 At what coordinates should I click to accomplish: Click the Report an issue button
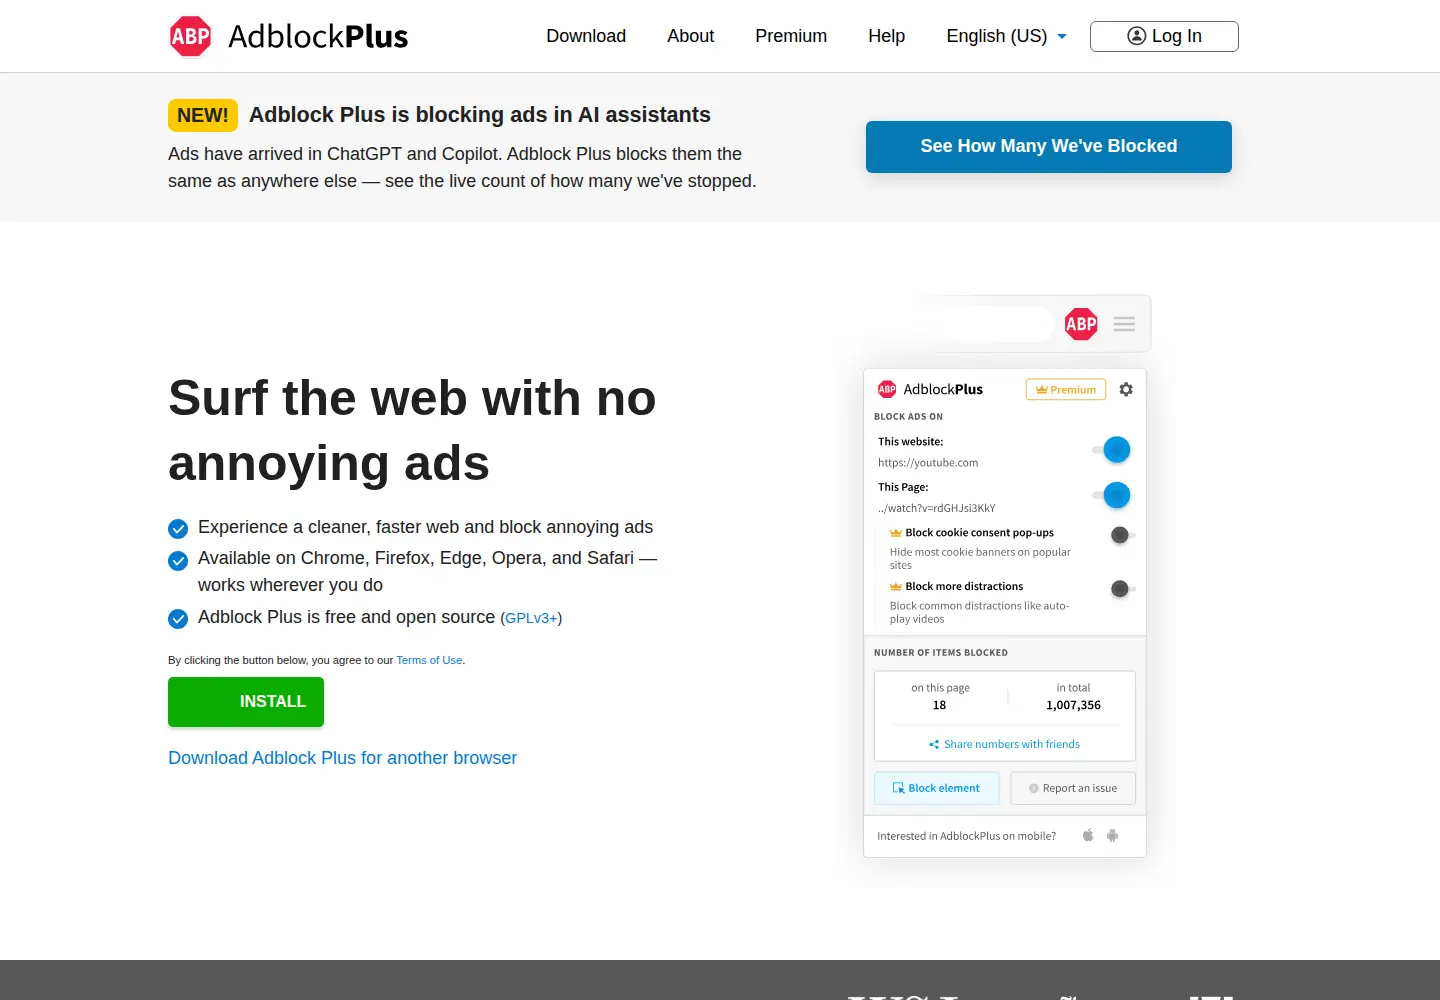coord(1073,788)
